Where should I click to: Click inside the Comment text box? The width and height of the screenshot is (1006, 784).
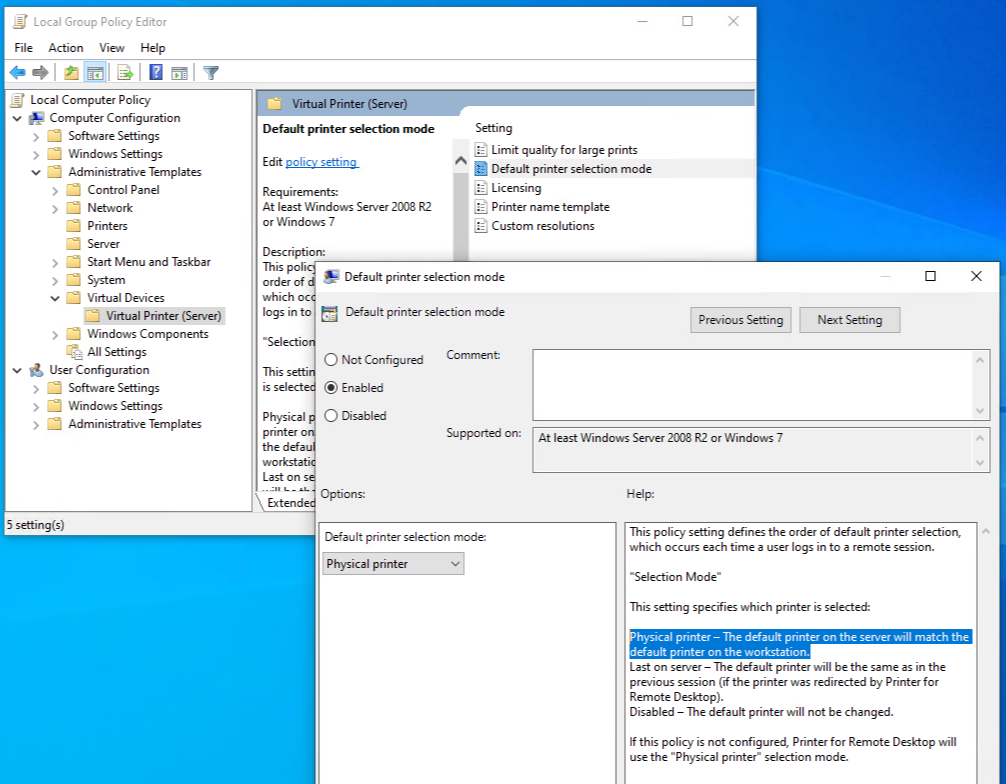pos(752,384)
